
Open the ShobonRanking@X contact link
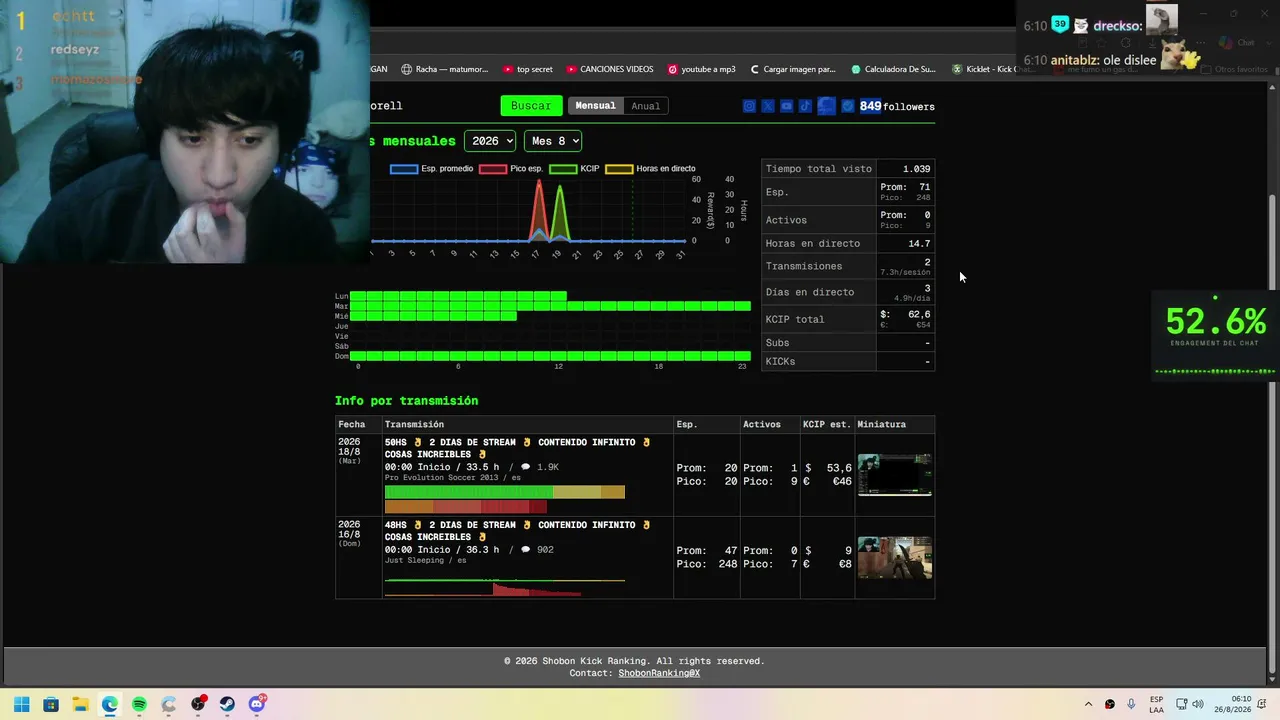coord(659,673)
